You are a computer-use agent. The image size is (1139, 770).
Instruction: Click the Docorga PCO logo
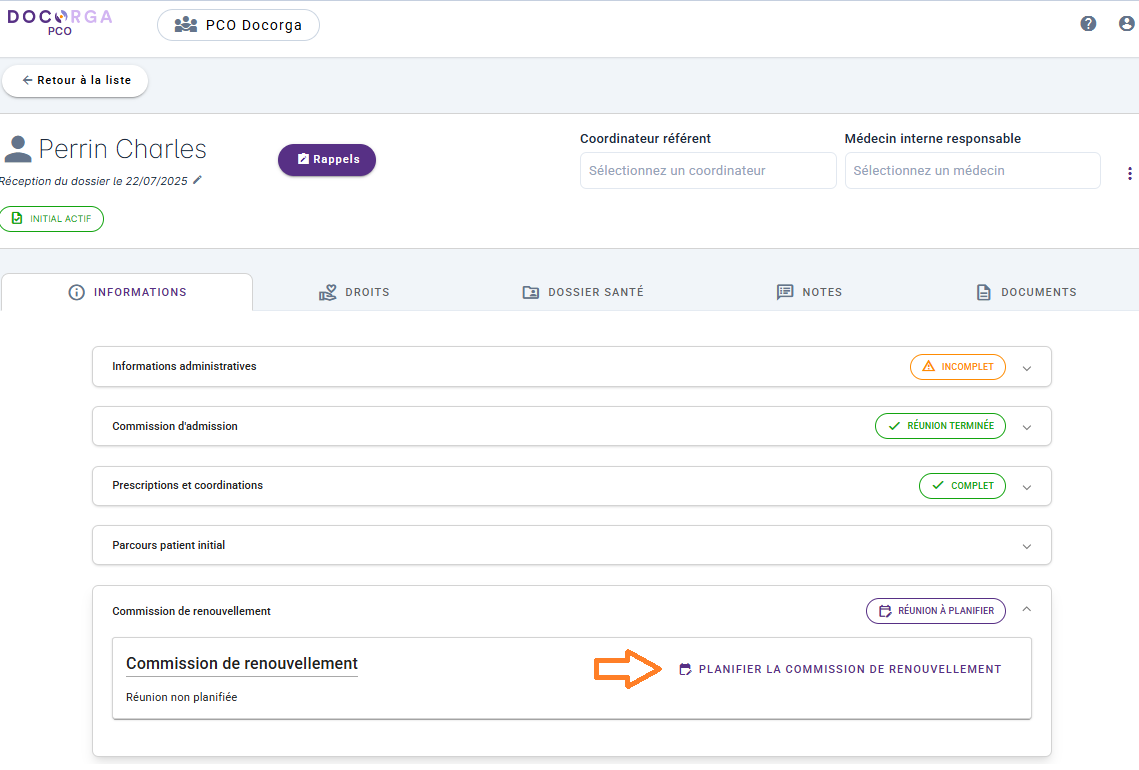point(59,23)
